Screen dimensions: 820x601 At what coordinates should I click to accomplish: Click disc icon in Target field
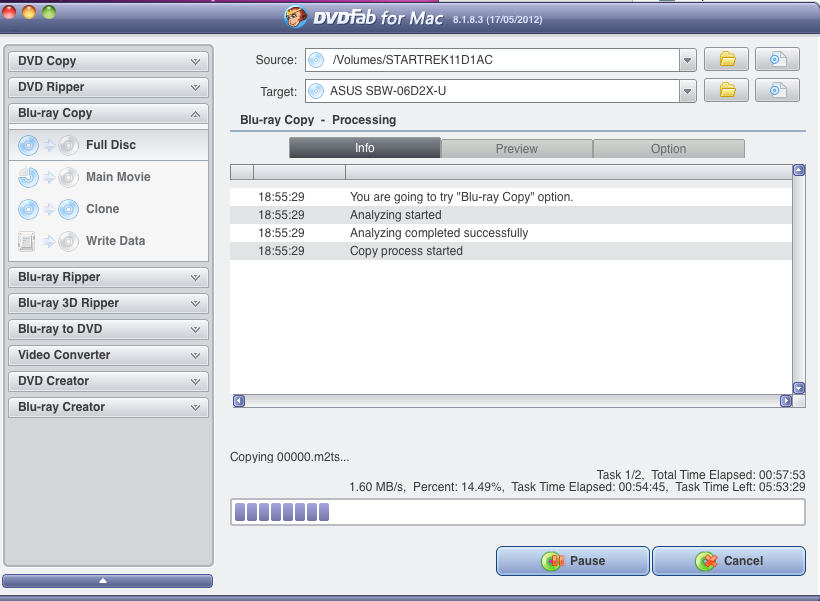316,91
